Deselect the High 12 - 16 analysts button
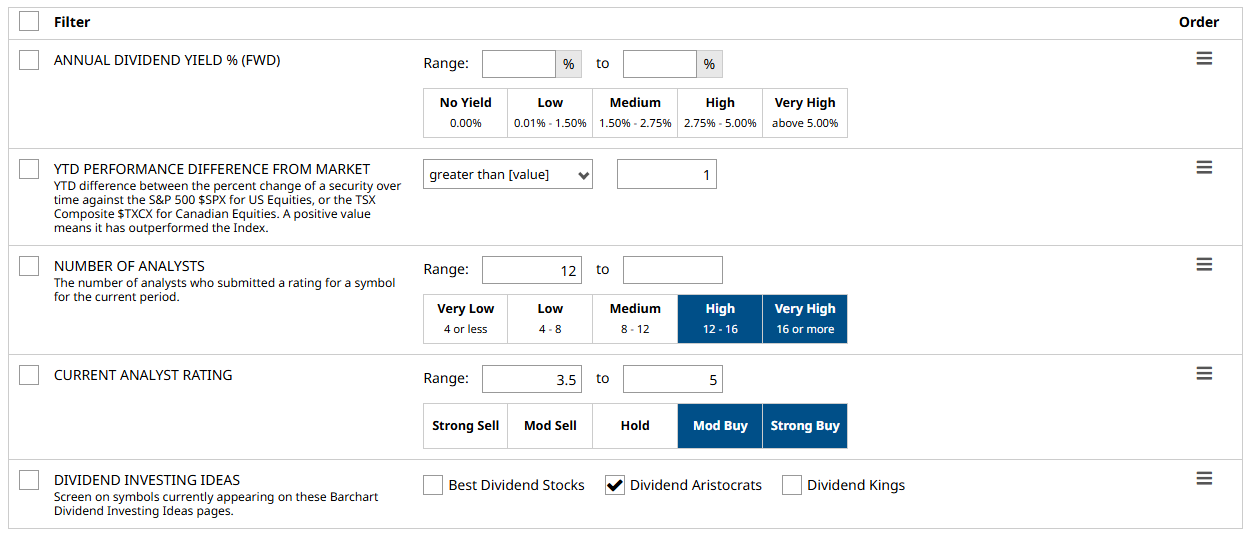Image resolution: width=1249 pixels, height=536 pixels. (720, 319)
